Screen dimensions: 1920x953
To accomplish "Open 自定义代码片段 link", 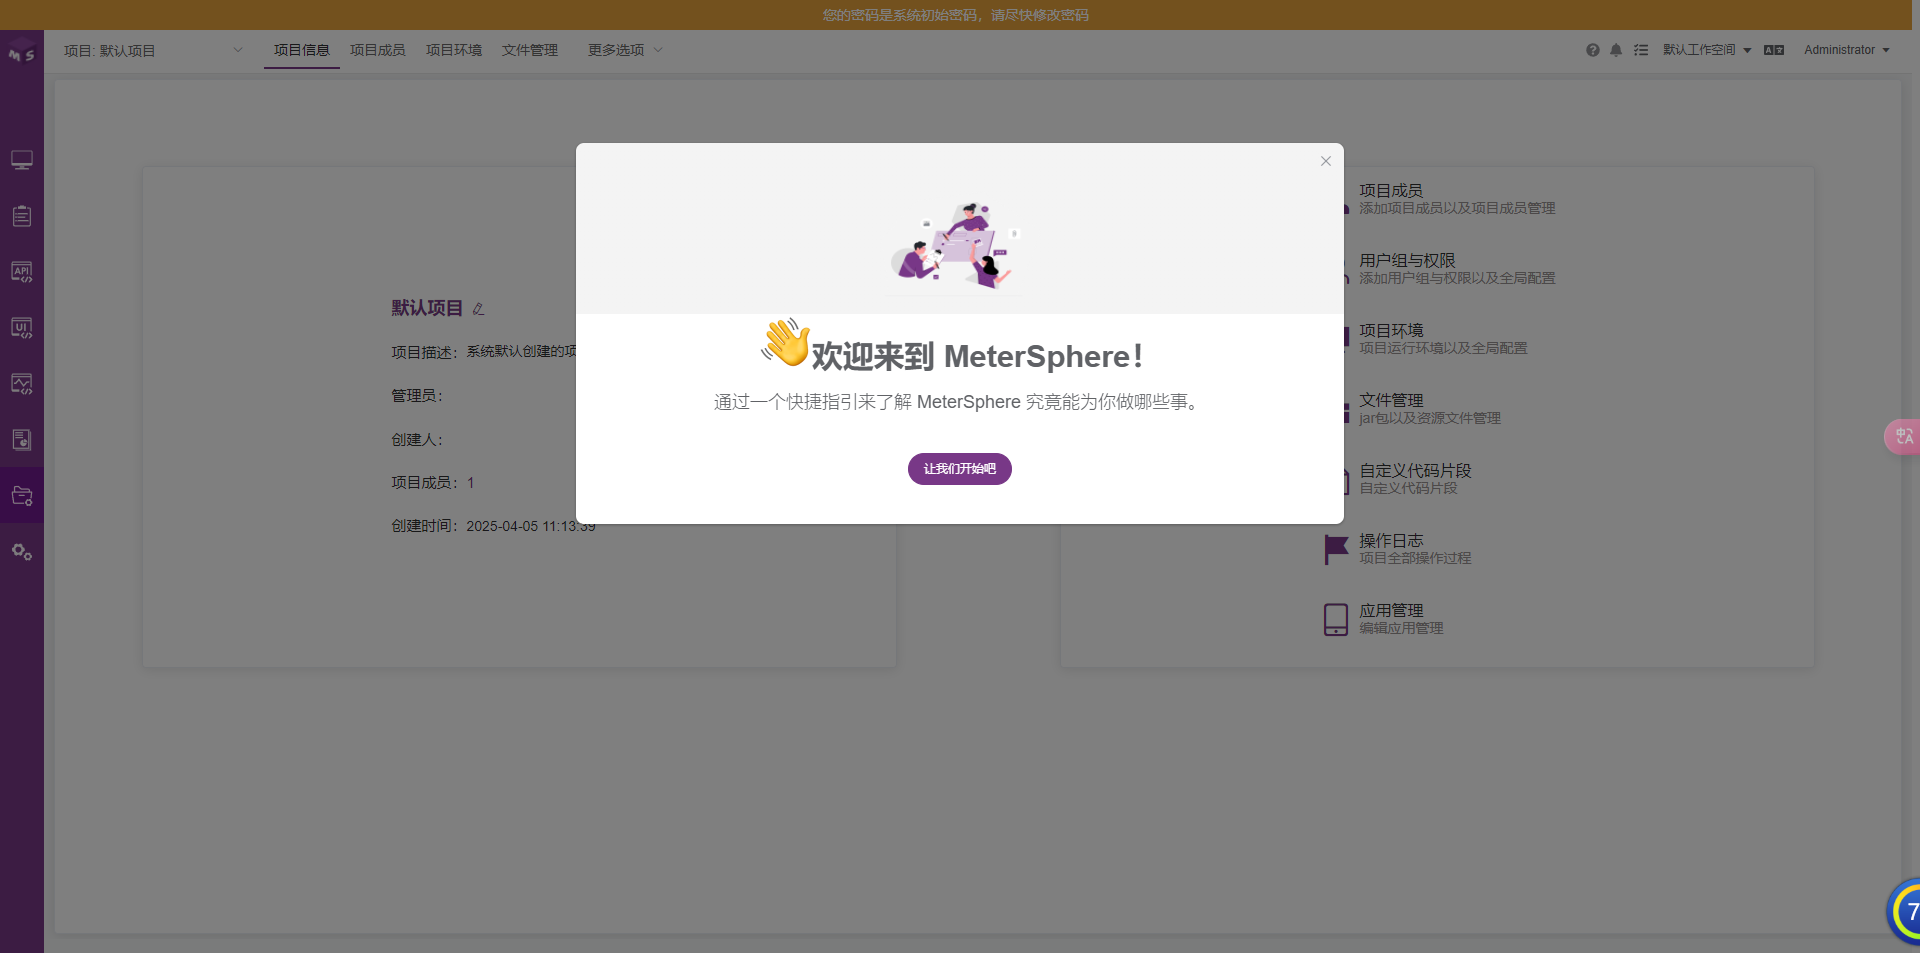I will pos(1415,470).
